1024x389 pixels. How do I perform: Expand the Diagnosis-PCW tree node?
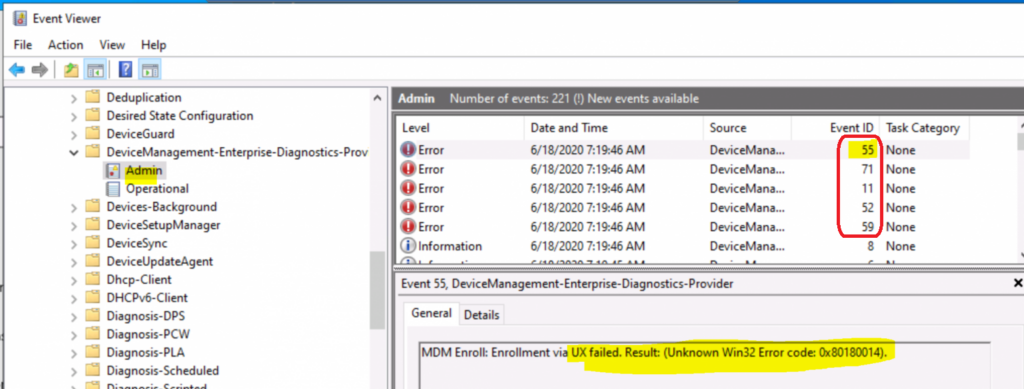[73, 335]
